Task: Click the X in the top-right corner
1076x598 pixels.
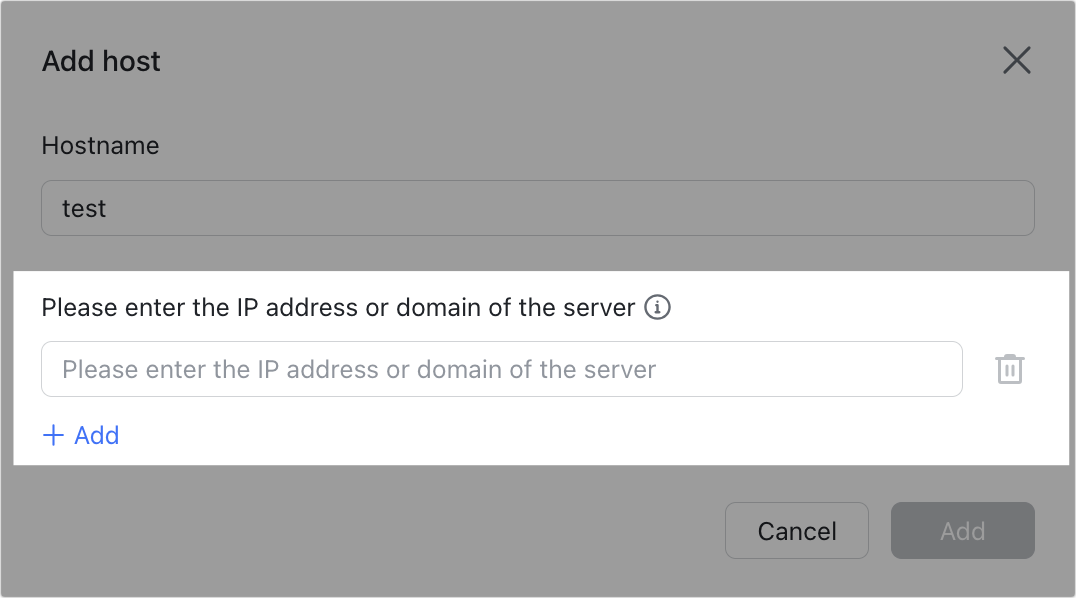Action: coord(1017,60)
